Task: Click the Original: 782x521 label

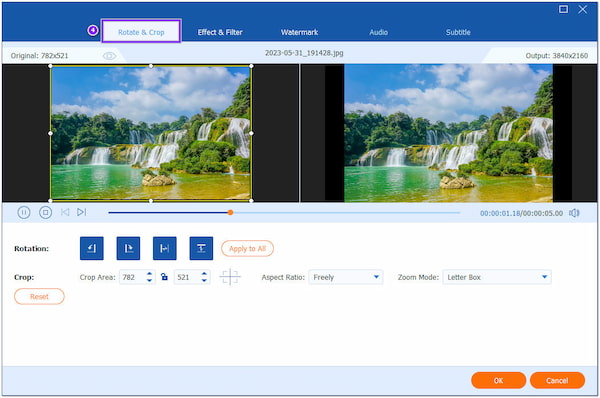Action: click(x=39, y=56)
